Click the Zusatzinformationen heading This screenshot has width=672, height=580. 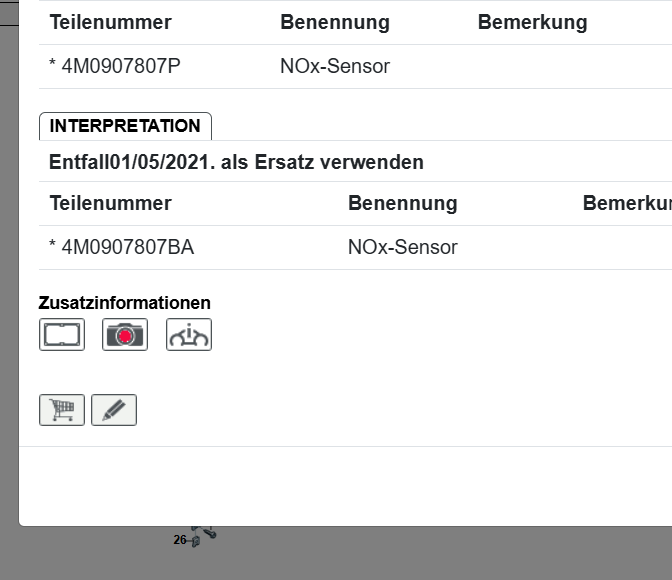click(x=125, y=303)
